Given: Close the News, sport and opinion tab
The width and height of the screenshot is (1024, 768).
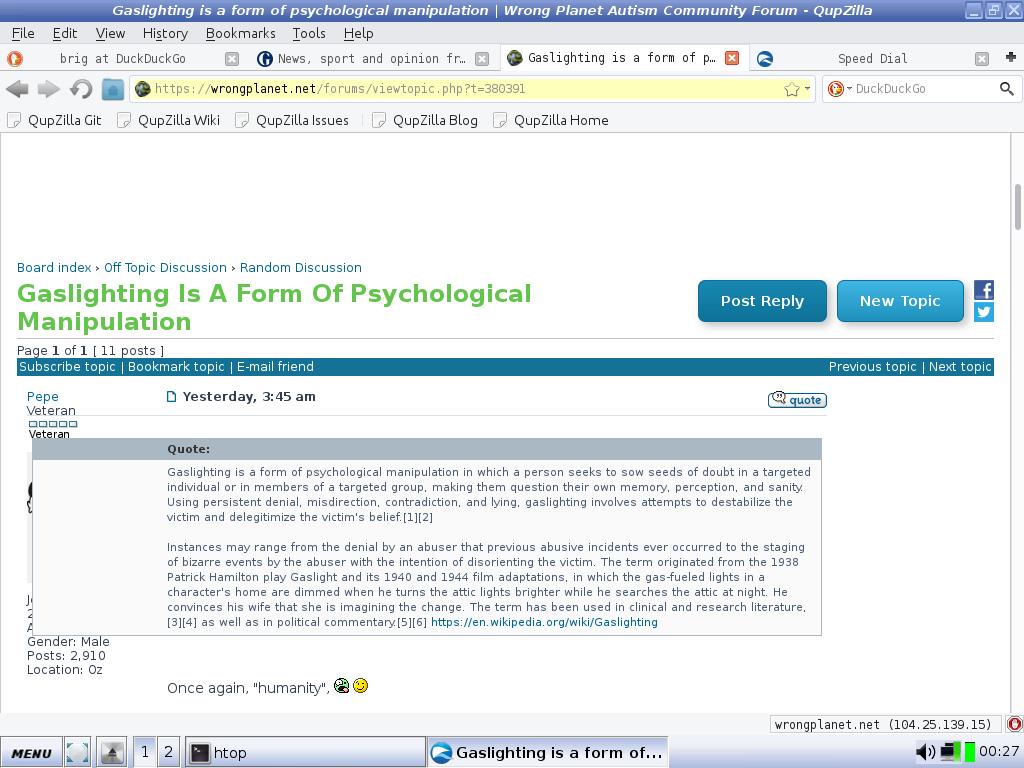Looking at the screenshot, I should point(482,59).
